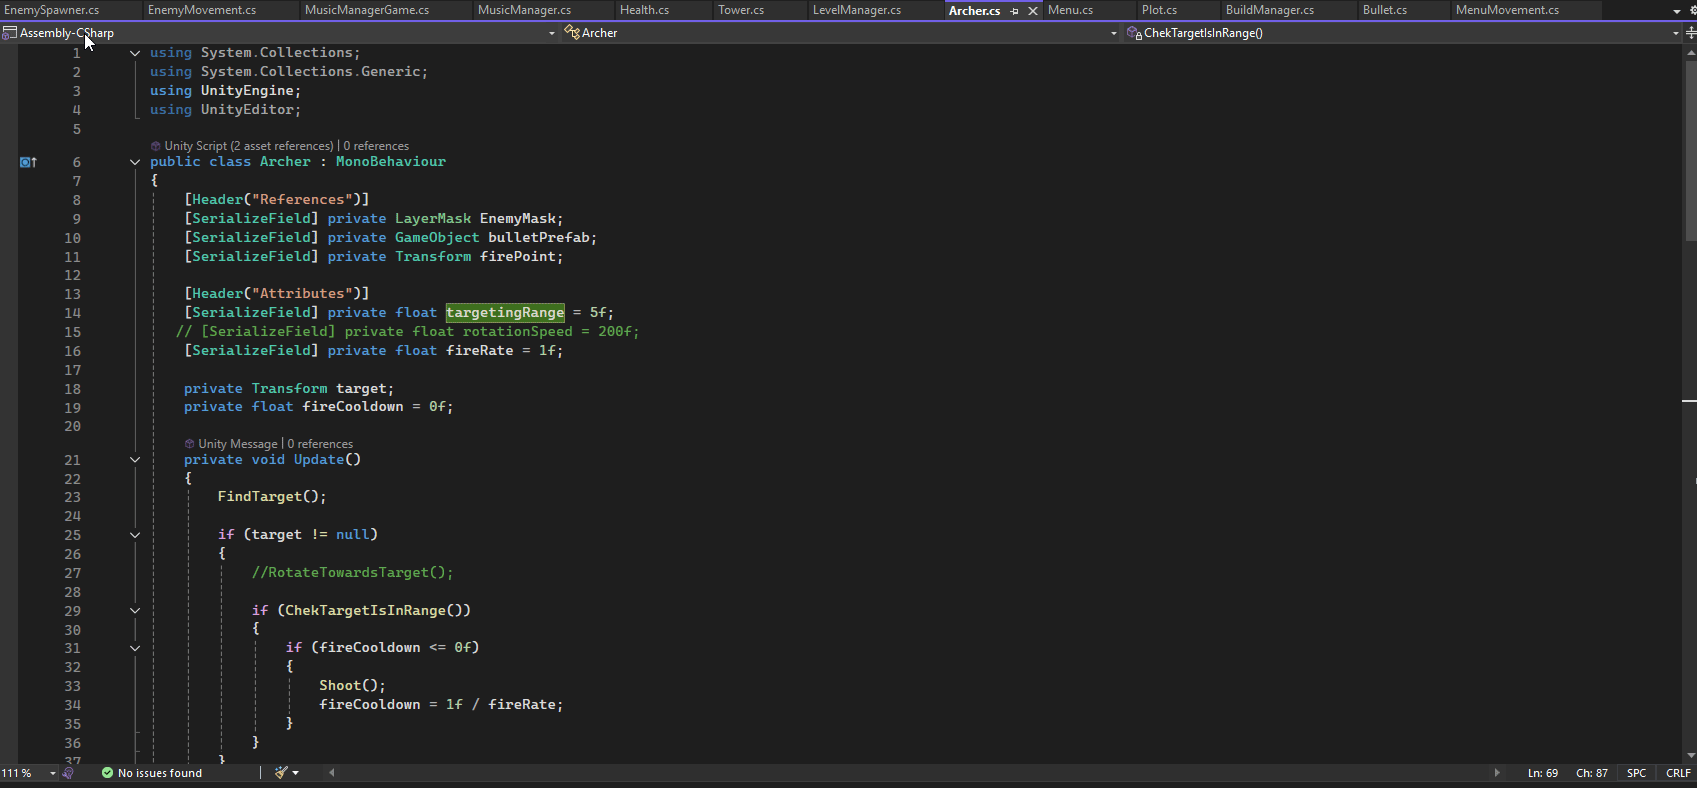Image resolution: width=1697 pixels, height=788 pixels.
Task: Click line number 19 in the margin
Action: click(x=73, y=408)
